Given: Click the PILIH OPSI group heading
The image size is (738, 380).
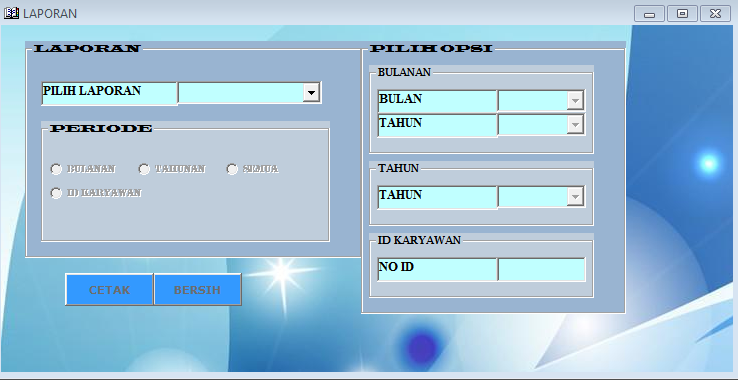Looking at the screenshot, I should [431, 49].
